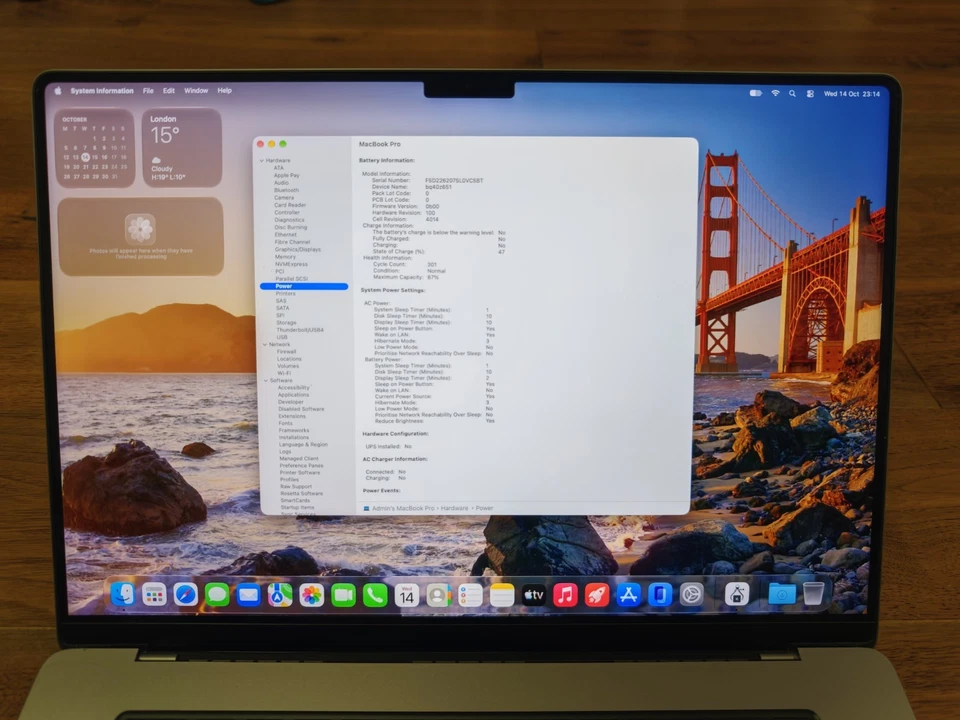Open Downloads folder in Dock
The image size is (960, 720).
click(x=782, y=594)
